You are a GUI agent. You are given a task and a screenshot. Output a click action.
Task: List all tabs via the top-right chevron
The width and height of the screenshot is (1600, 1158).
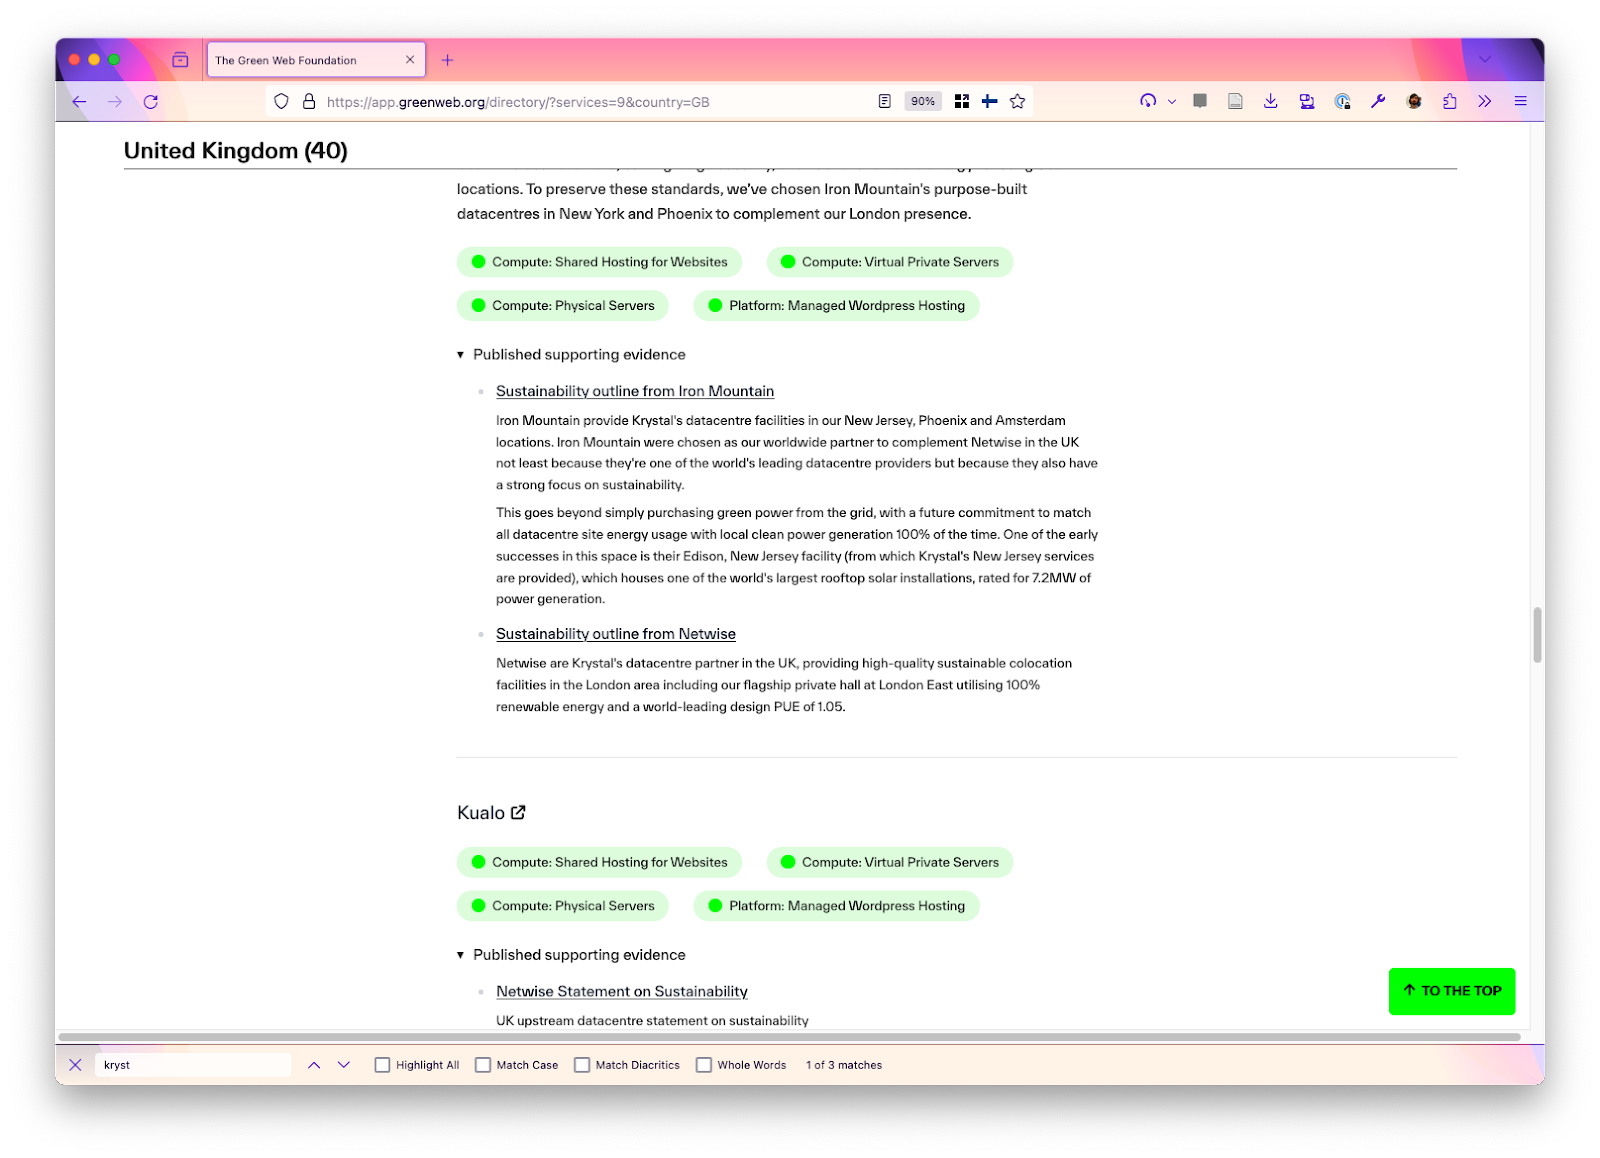tap(1485, 59)
